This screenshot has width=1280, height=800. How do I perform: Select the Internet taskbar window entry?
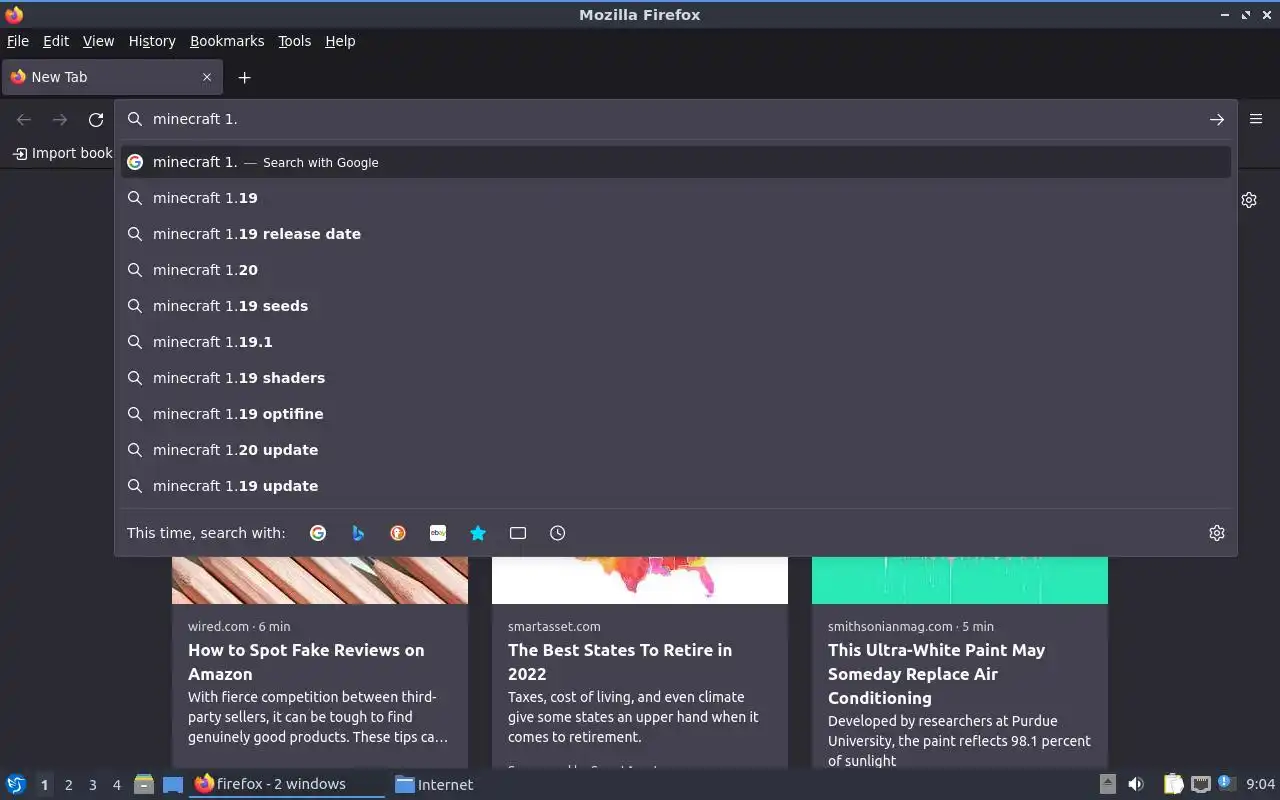tap(434, 784)
